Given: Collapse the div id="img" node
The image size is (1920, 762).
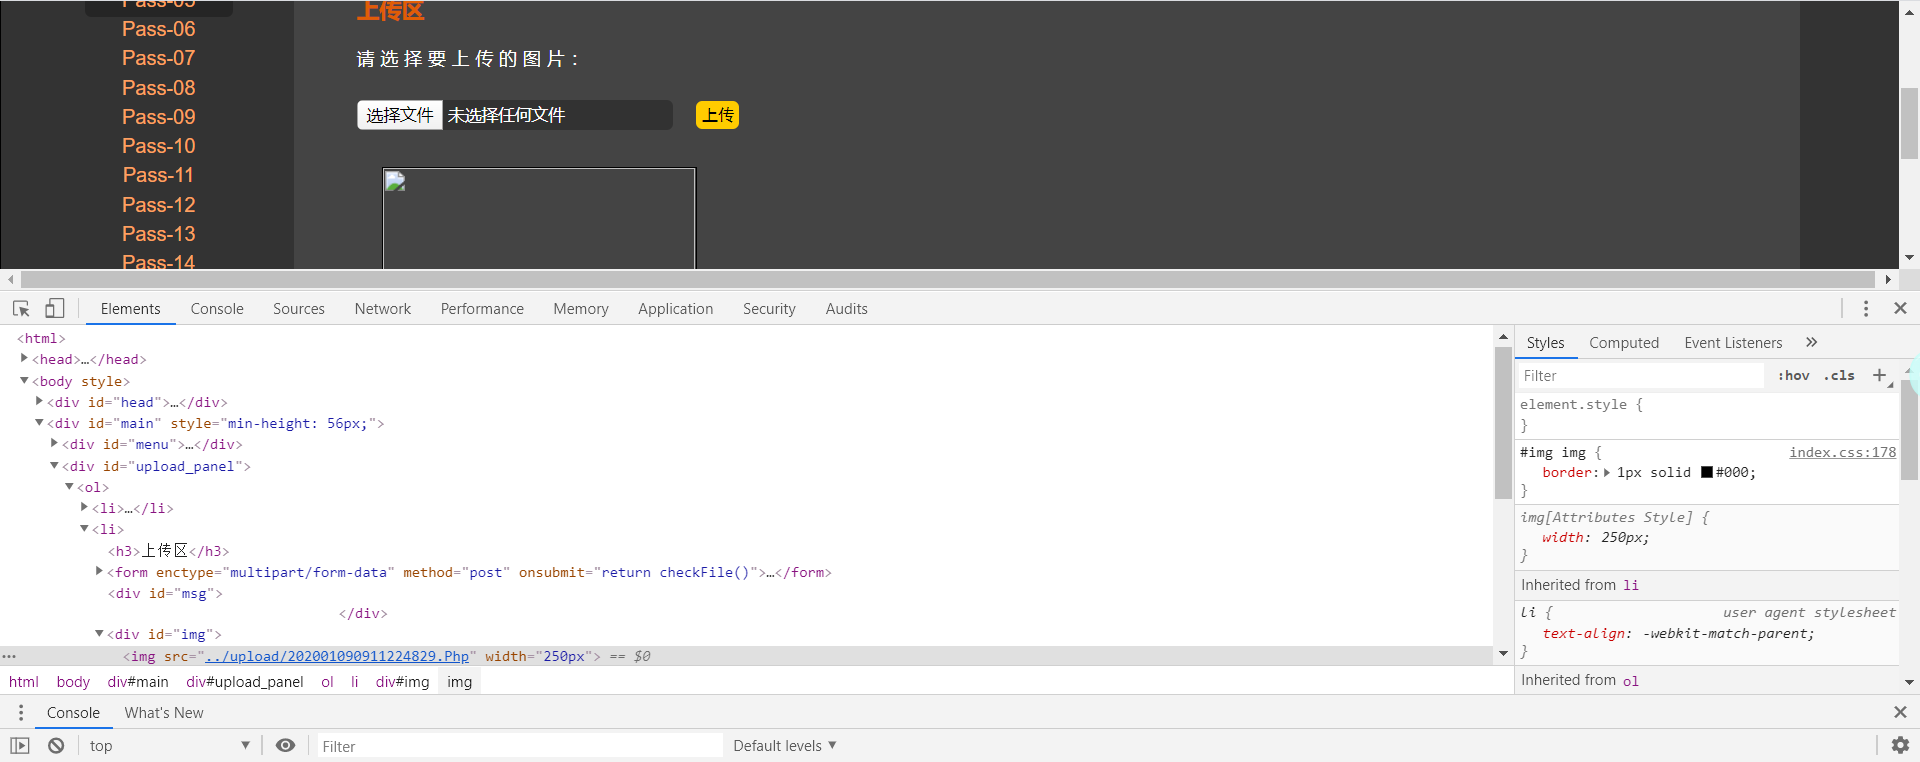Looking at the screenshot, I should (x=99, y=634).
